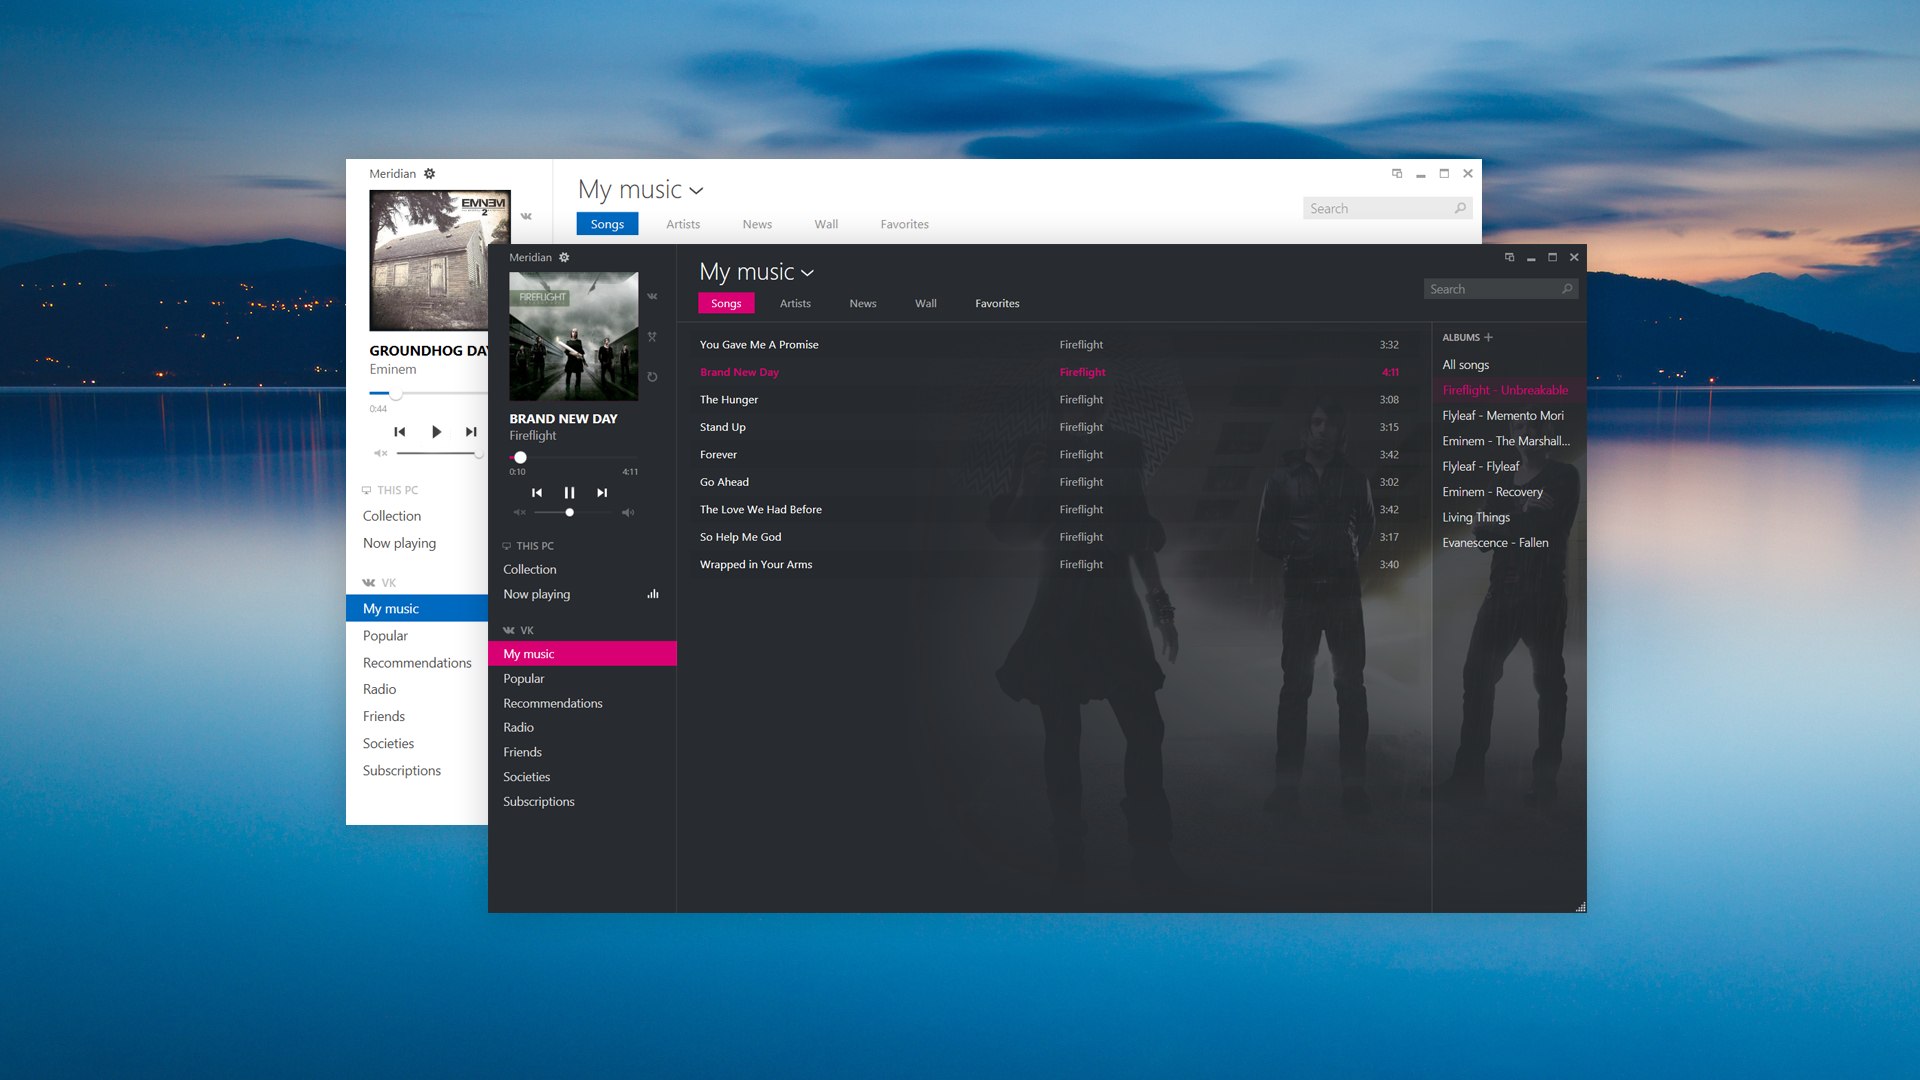This screenshot has height=1080, width=1920.
Task: Click the previous track button
Action: coord(537,492)
